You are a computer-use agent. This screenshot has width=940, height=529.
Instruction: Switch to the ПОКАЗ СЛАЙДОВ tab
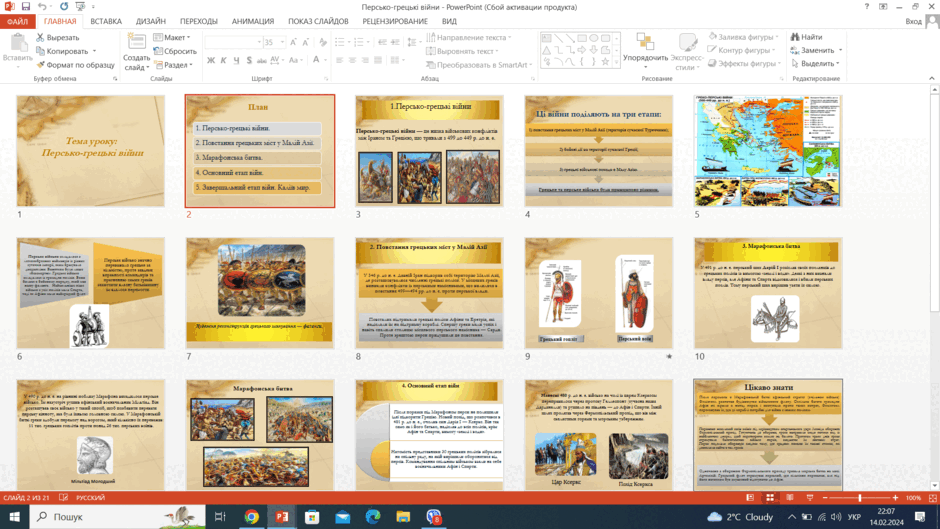(x=318, y=21)
